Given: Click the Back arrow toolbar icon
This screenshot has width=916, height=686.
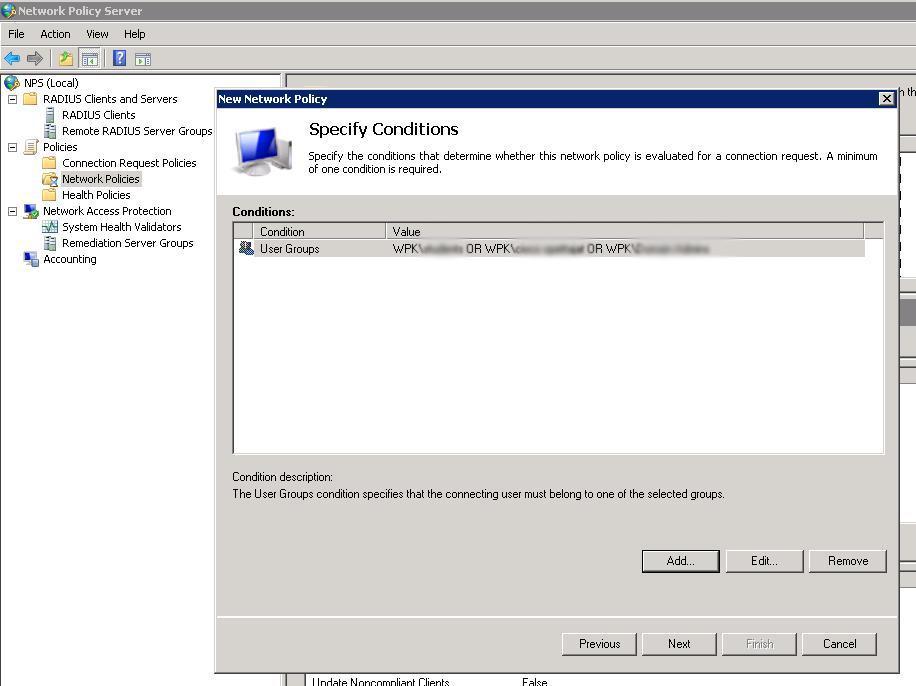Looking at the screenshot, I should tap(12, 58).
